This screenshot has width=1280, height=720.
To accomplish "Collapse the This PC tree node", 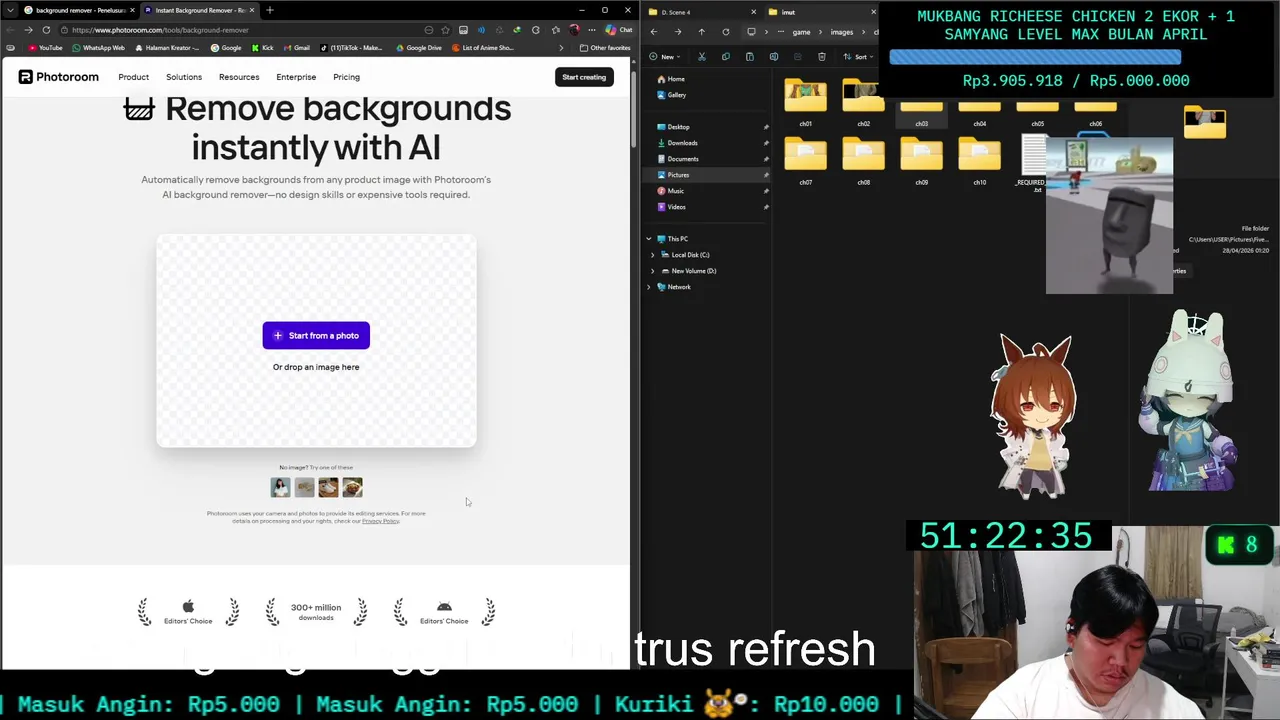I will point(648,239).
